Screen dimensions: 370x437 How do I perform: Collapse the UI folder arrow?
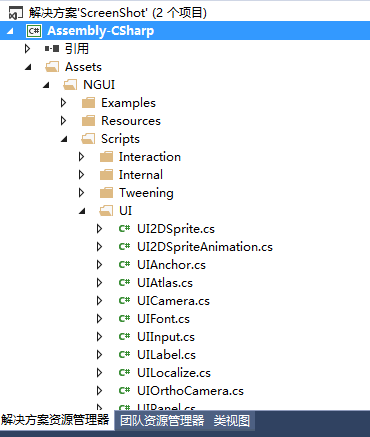(82, 212)
